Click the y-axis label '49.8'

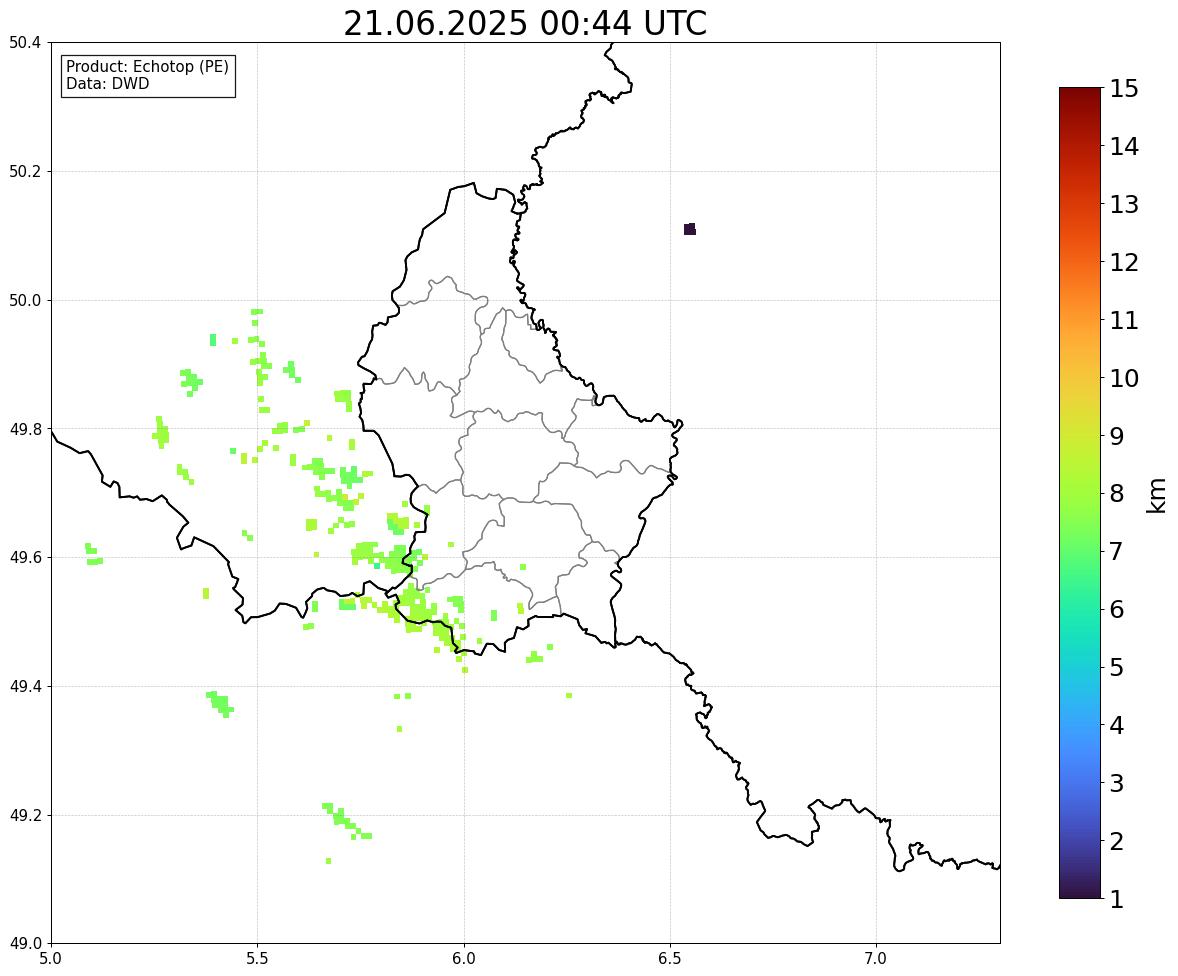coord(24,429)
